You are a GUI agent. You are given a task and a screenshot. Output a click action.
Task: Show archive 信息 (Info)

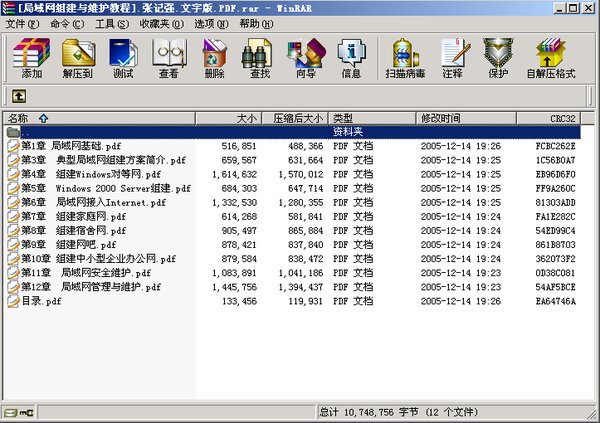point(351,58)
